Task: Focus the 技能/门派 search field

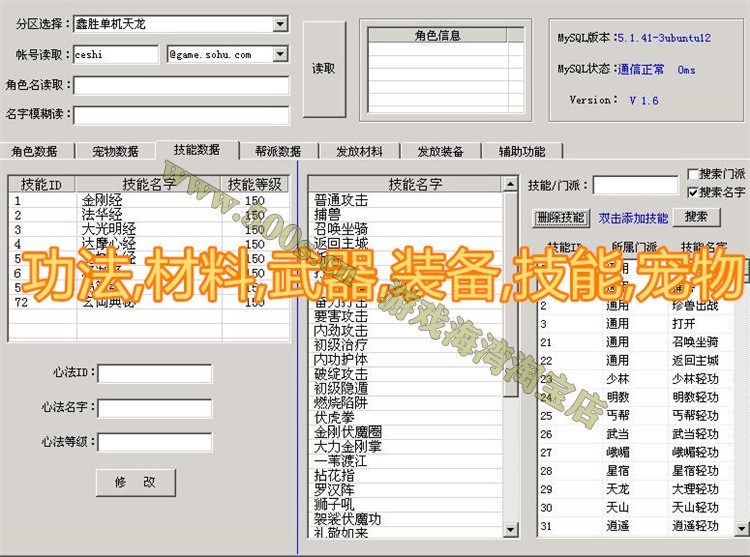Action: tap(634, 185)
